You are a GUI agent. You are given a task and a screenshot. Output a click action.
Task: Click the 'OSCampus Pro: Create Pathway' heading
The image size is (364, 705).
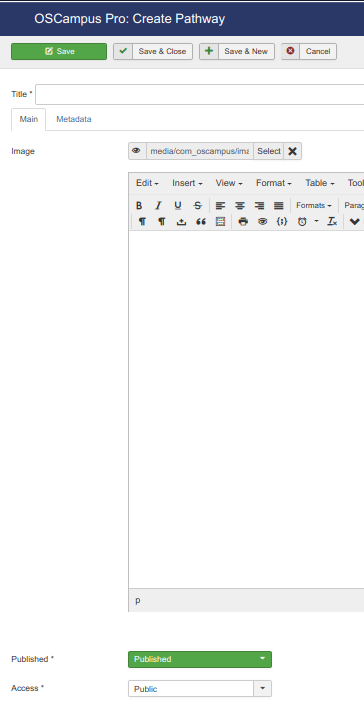click(x=129, y=19)
